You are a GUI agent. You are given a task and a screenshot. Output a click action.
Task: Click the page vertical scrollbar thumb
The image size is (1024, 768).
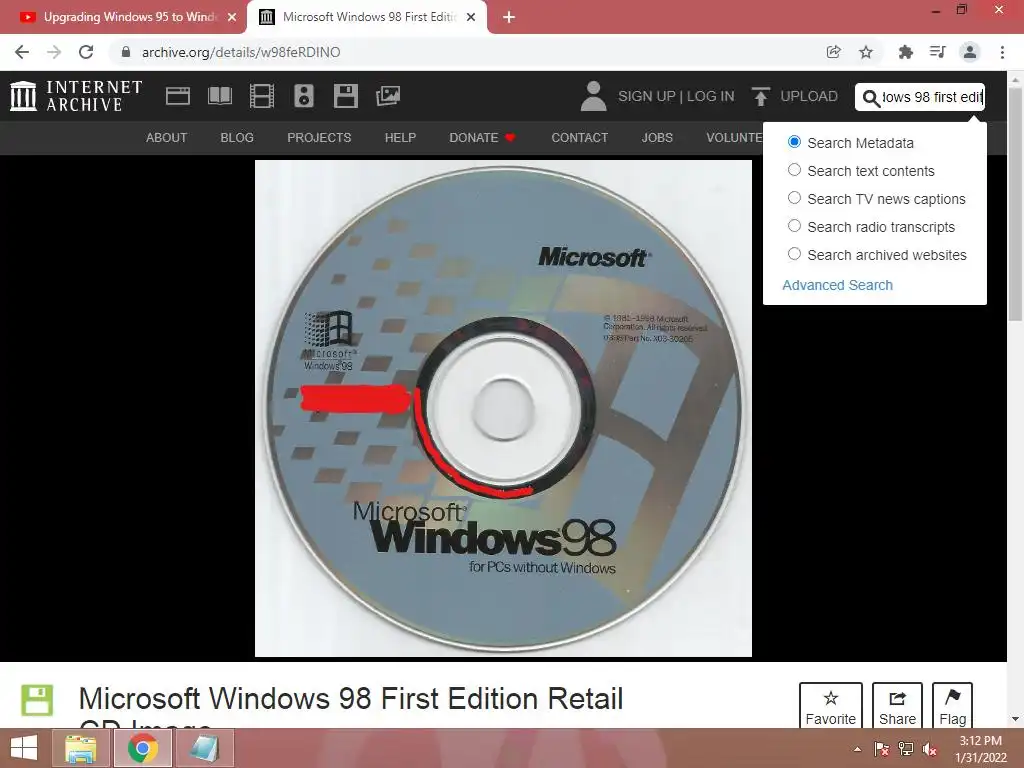1016,202
